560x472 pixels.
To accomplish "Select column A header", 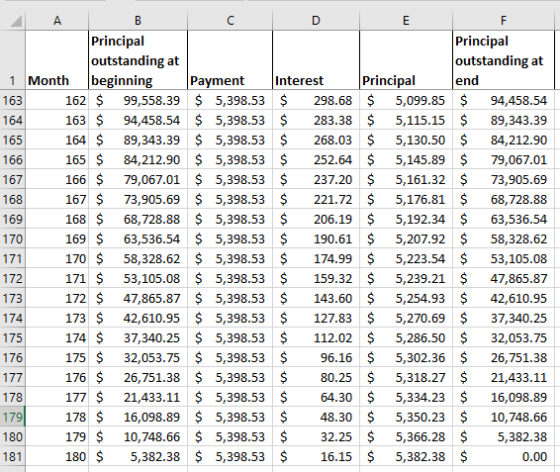I will (57, 21).
